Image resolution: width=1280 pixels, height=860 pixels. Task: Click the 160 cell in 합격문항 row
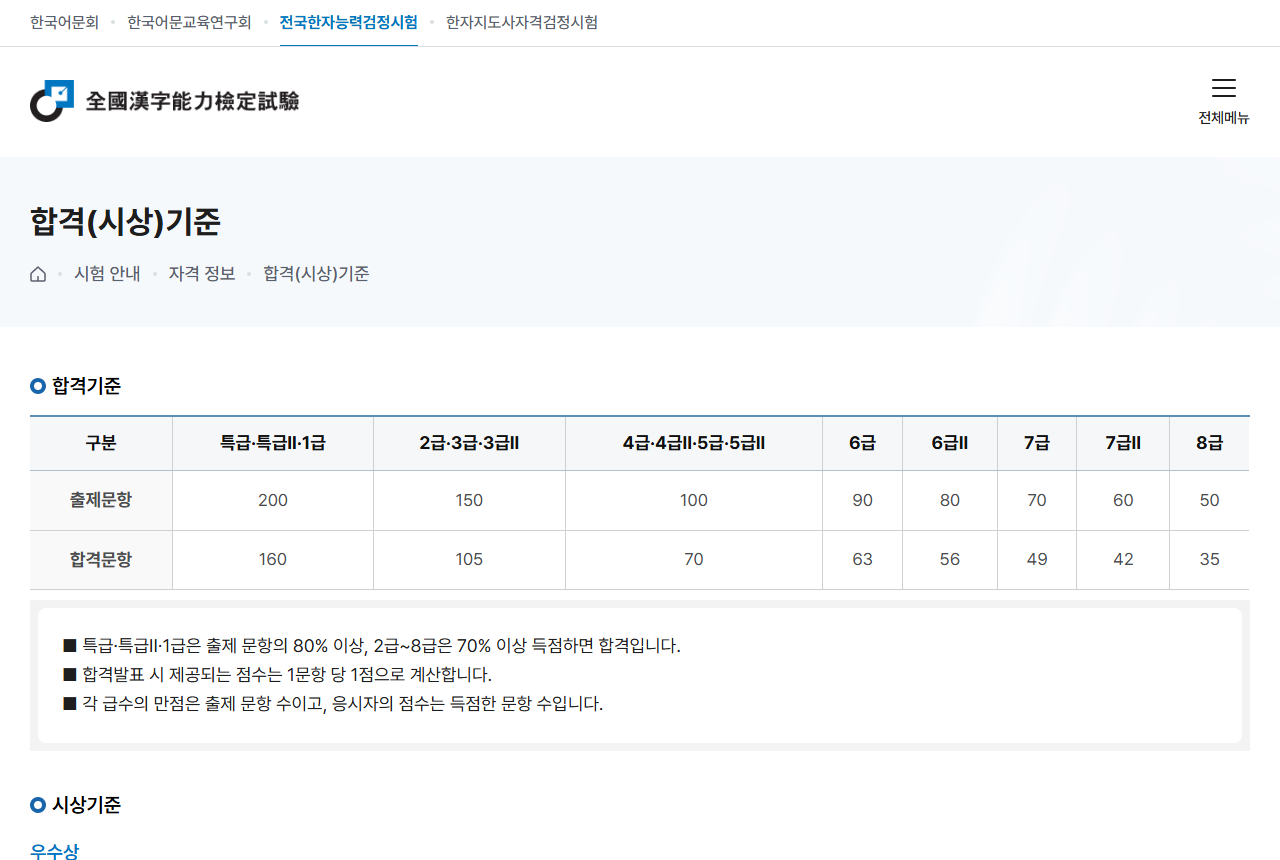(x=273, y=560)
